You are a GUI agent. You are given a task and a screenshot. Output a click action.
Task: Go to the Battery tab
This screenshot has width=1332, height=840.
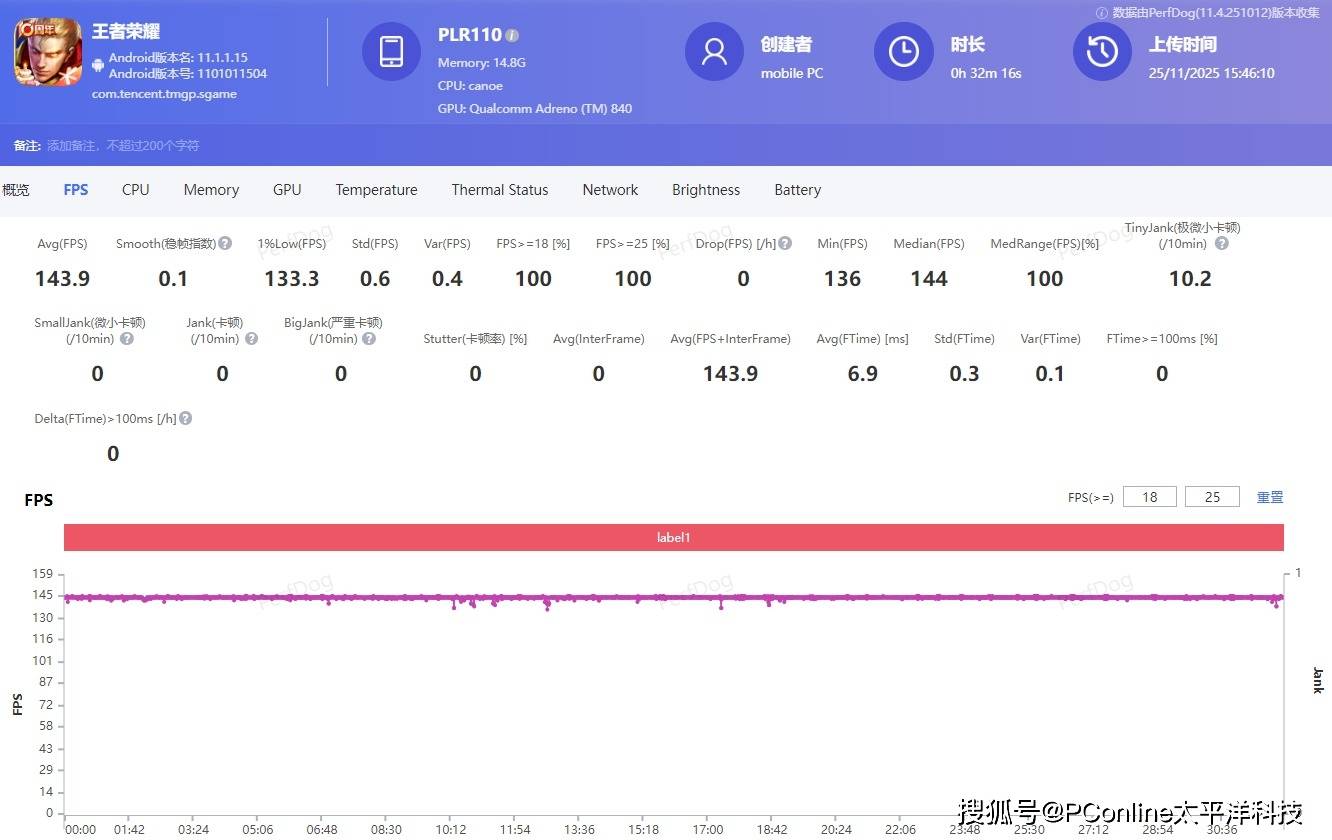coord(797,190)
